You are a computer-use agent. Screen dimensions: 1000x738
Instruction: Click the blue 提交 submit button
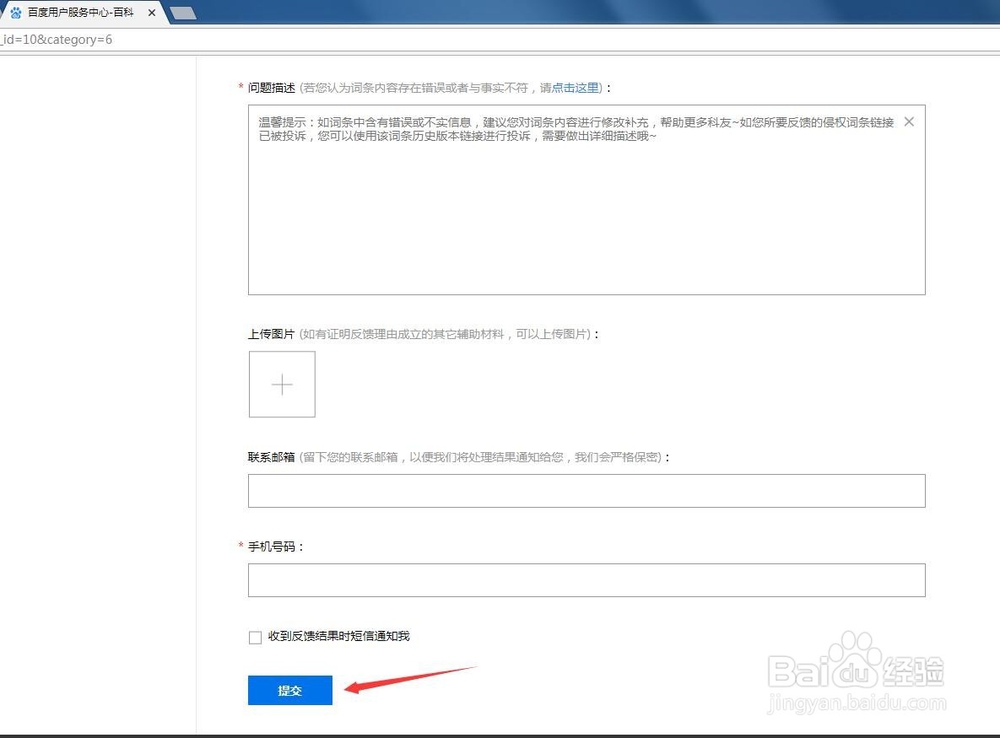point(290,690)
